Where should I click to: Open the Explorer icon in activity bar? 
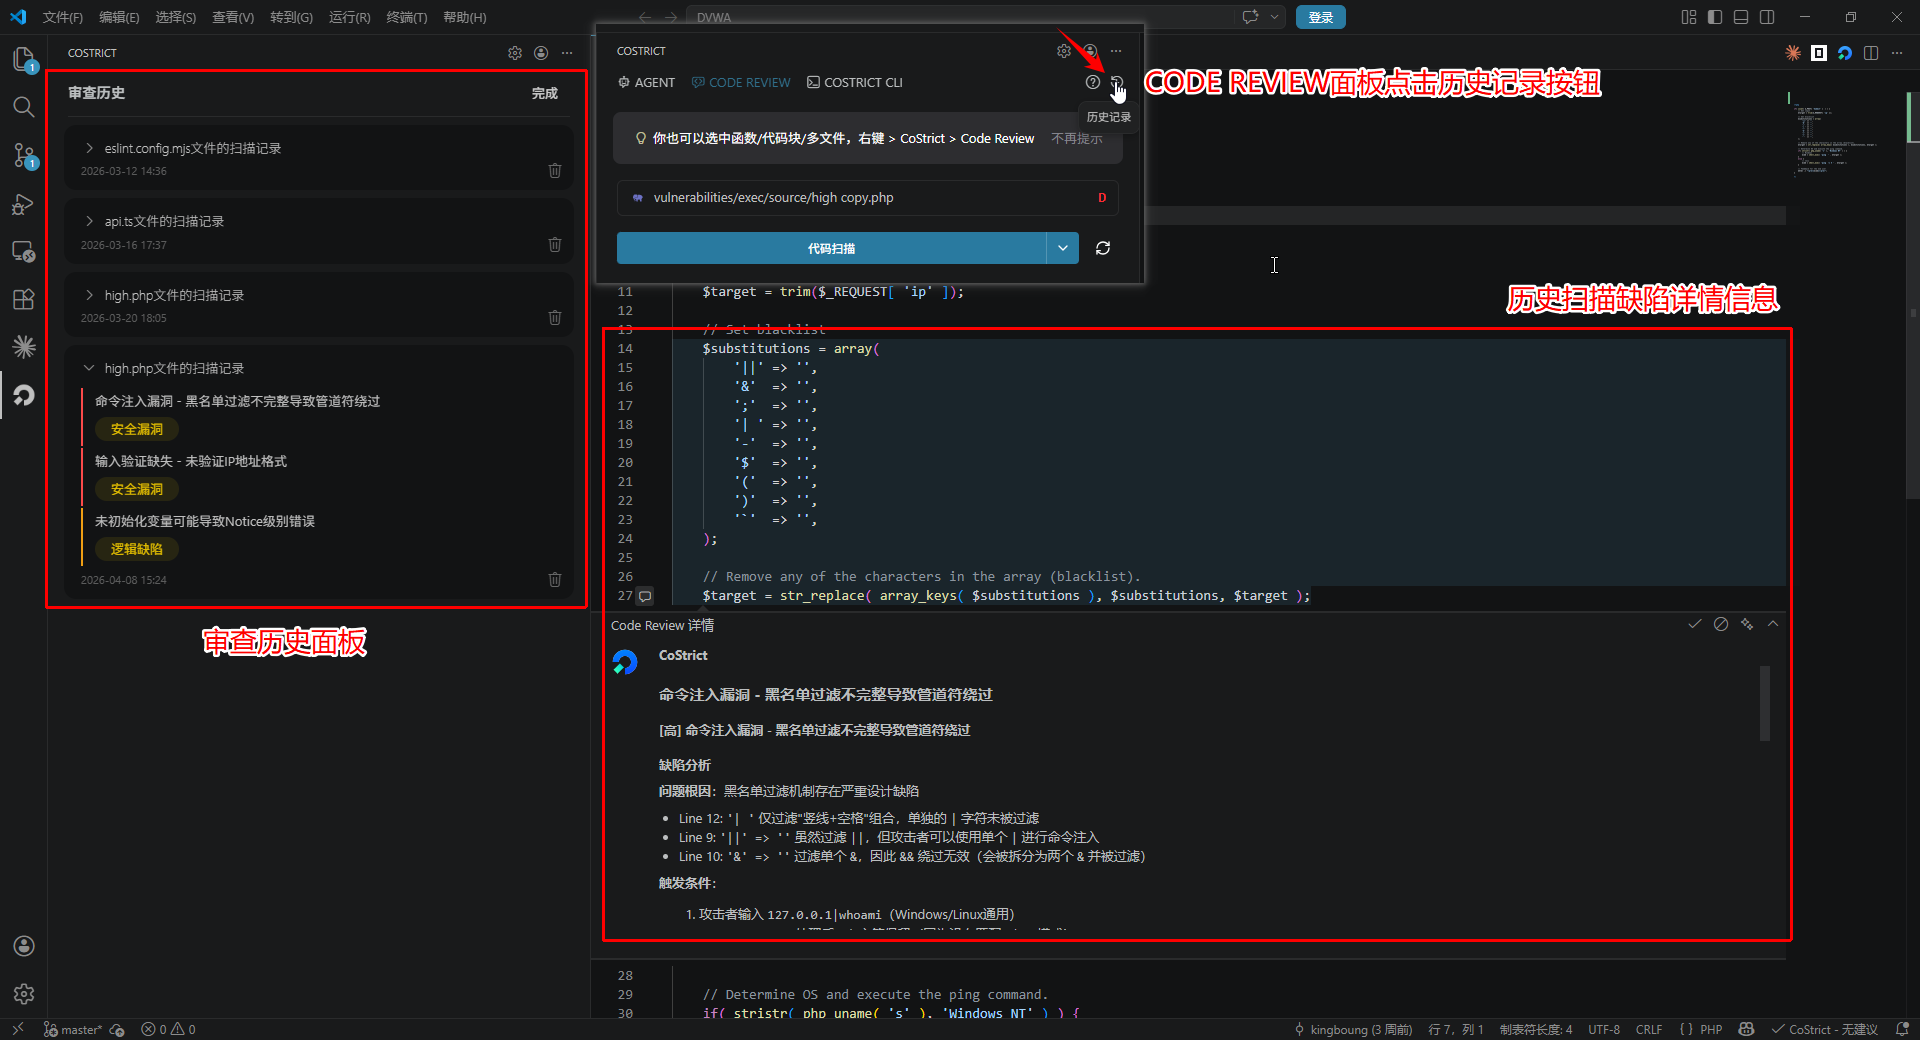23,59
